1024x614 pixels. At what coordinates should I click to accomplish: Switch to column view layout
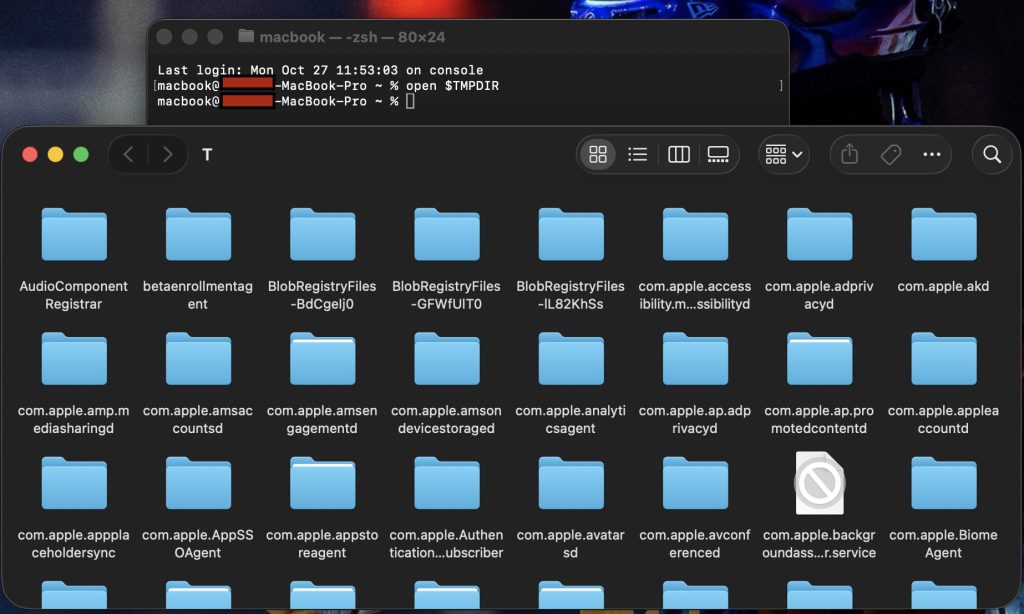coord(678,154)
